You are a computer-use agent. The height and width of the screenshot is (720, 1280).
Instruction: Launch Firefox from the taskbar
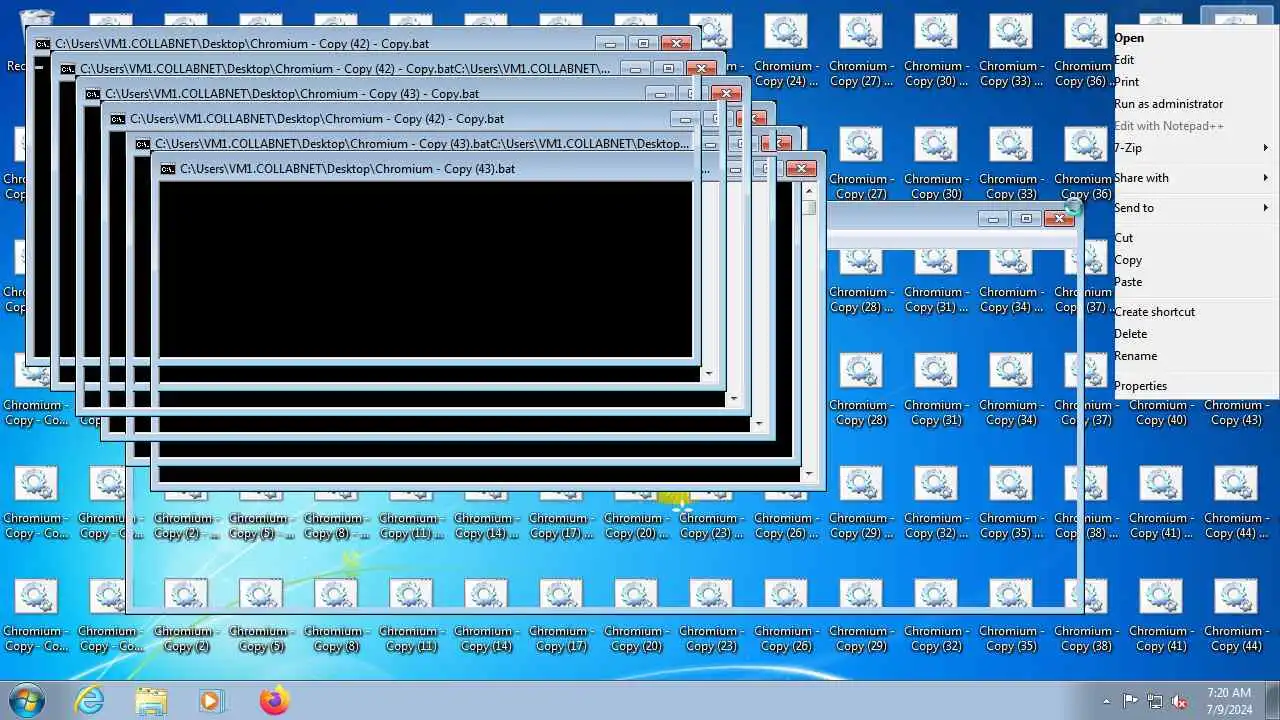273,700
